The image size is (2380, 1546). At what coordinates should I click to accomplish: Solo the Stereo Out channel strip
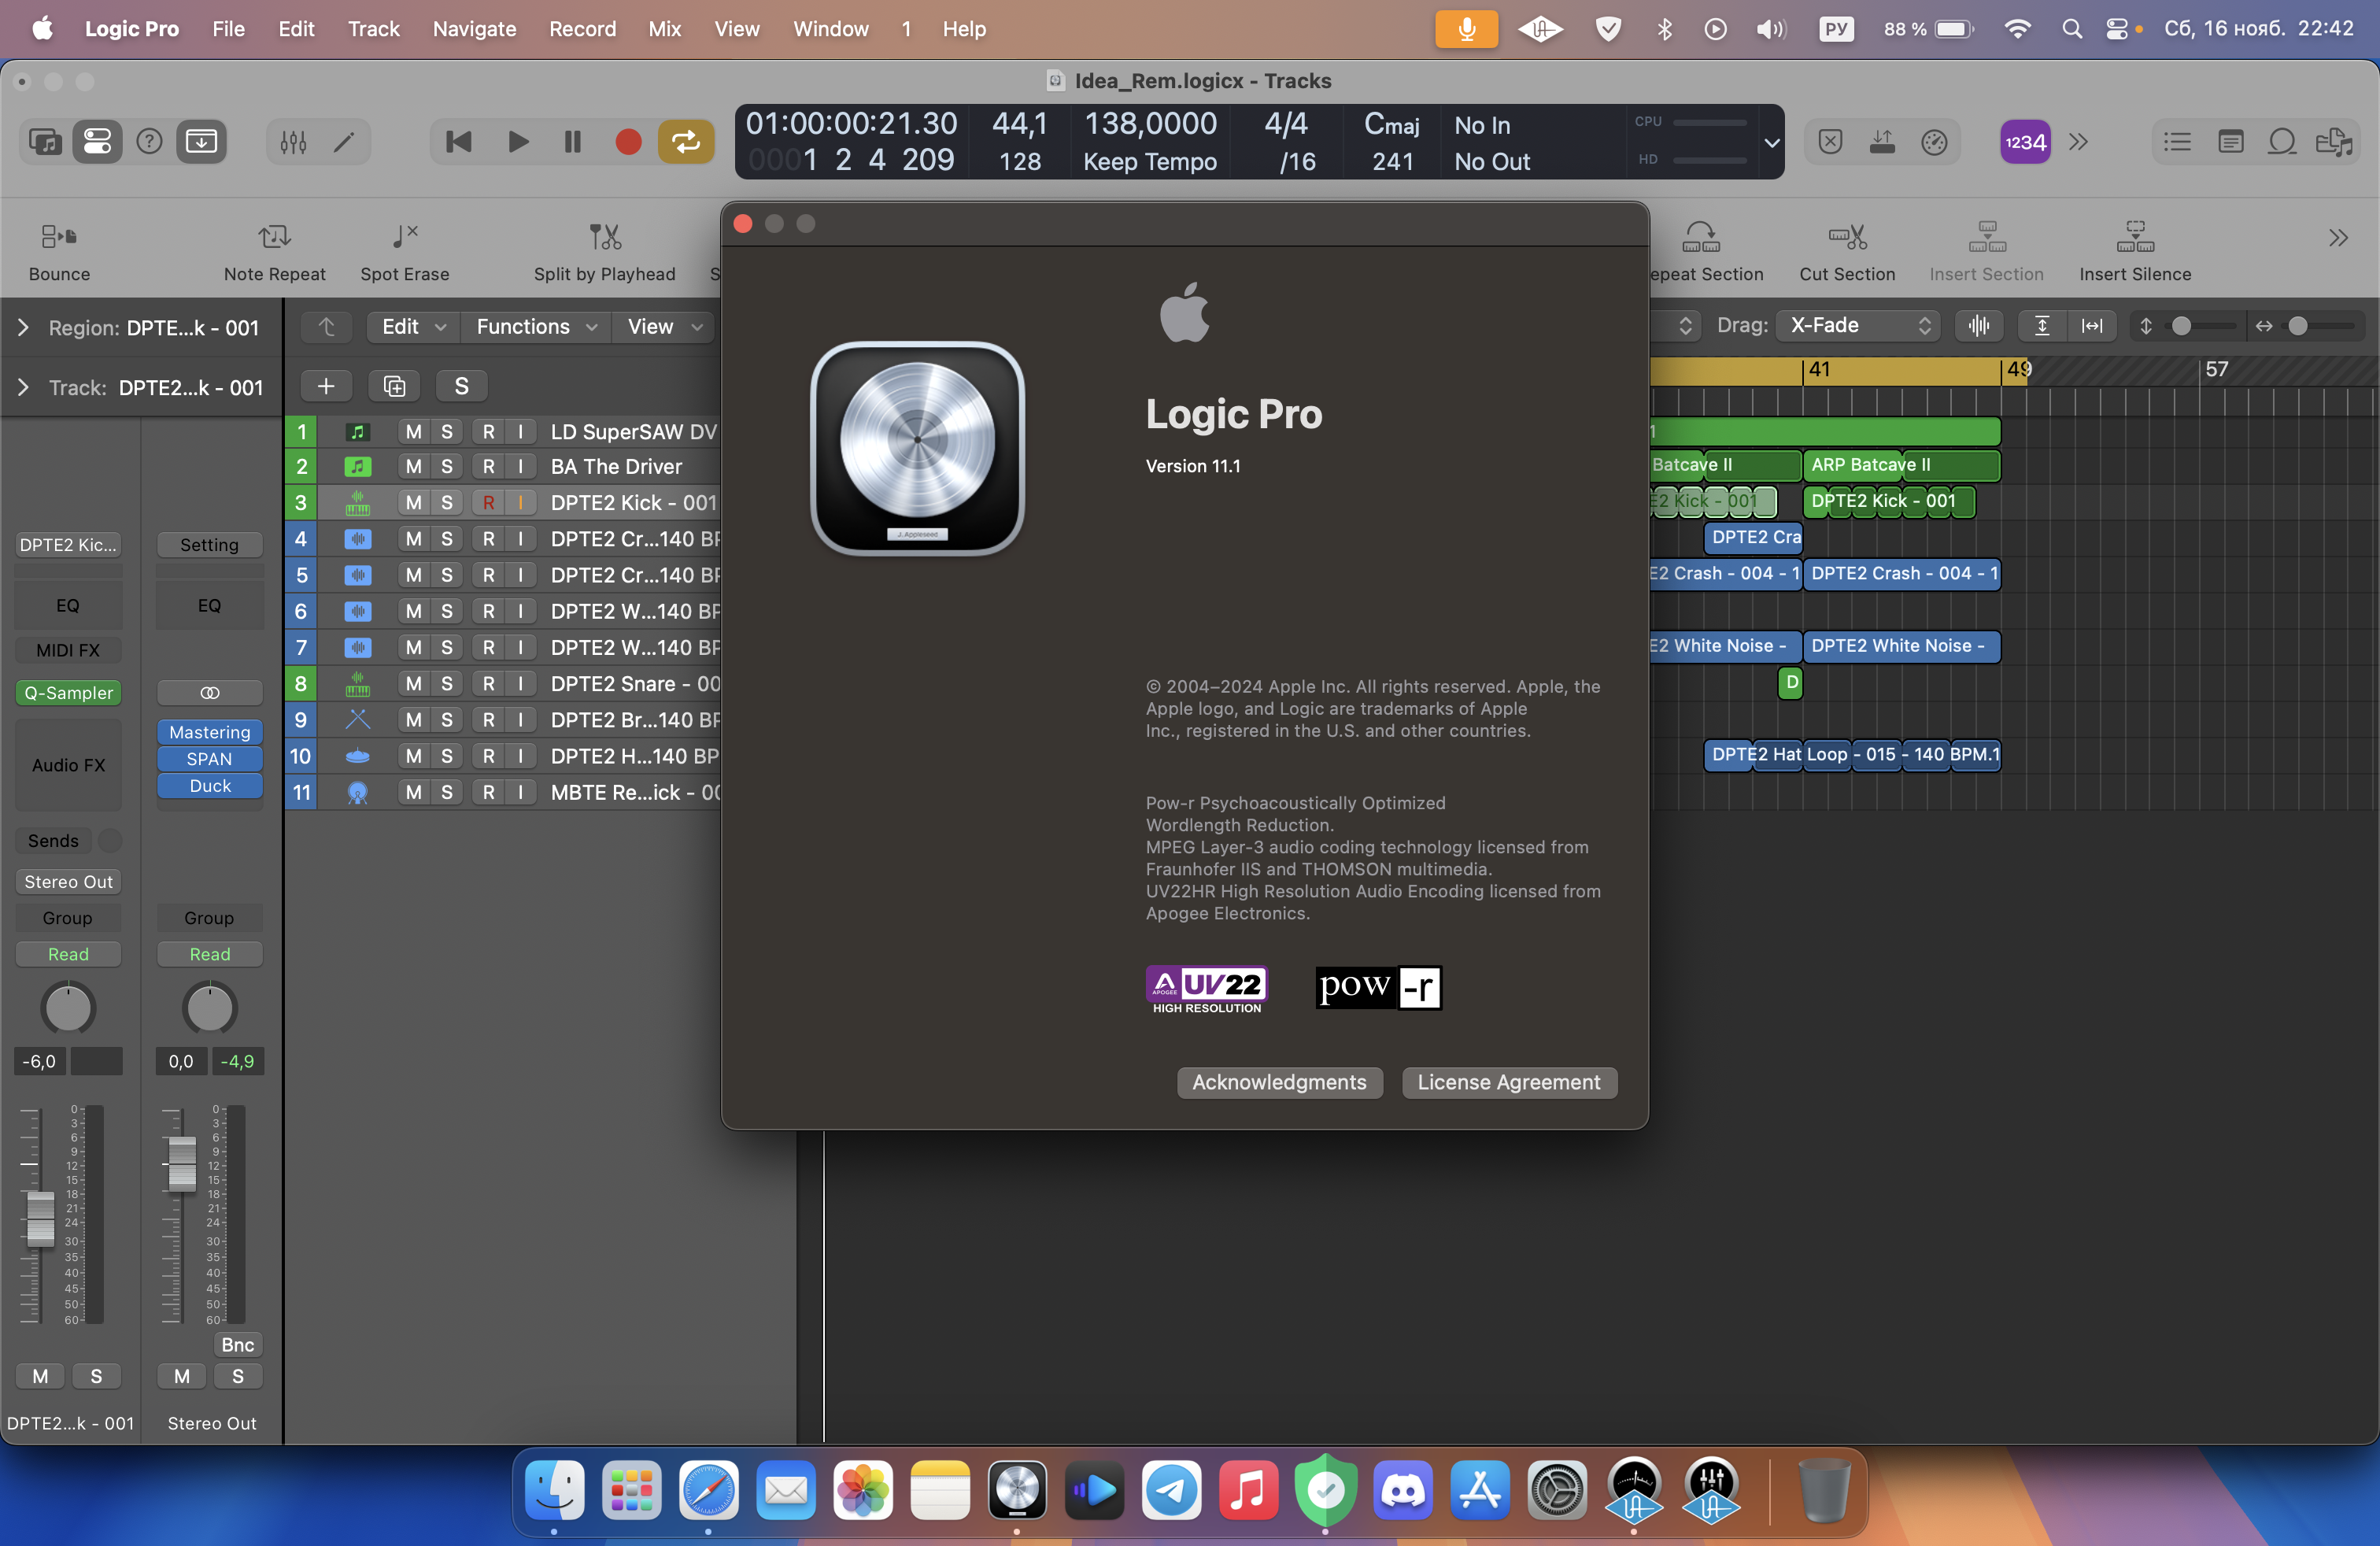(238, 1376)
